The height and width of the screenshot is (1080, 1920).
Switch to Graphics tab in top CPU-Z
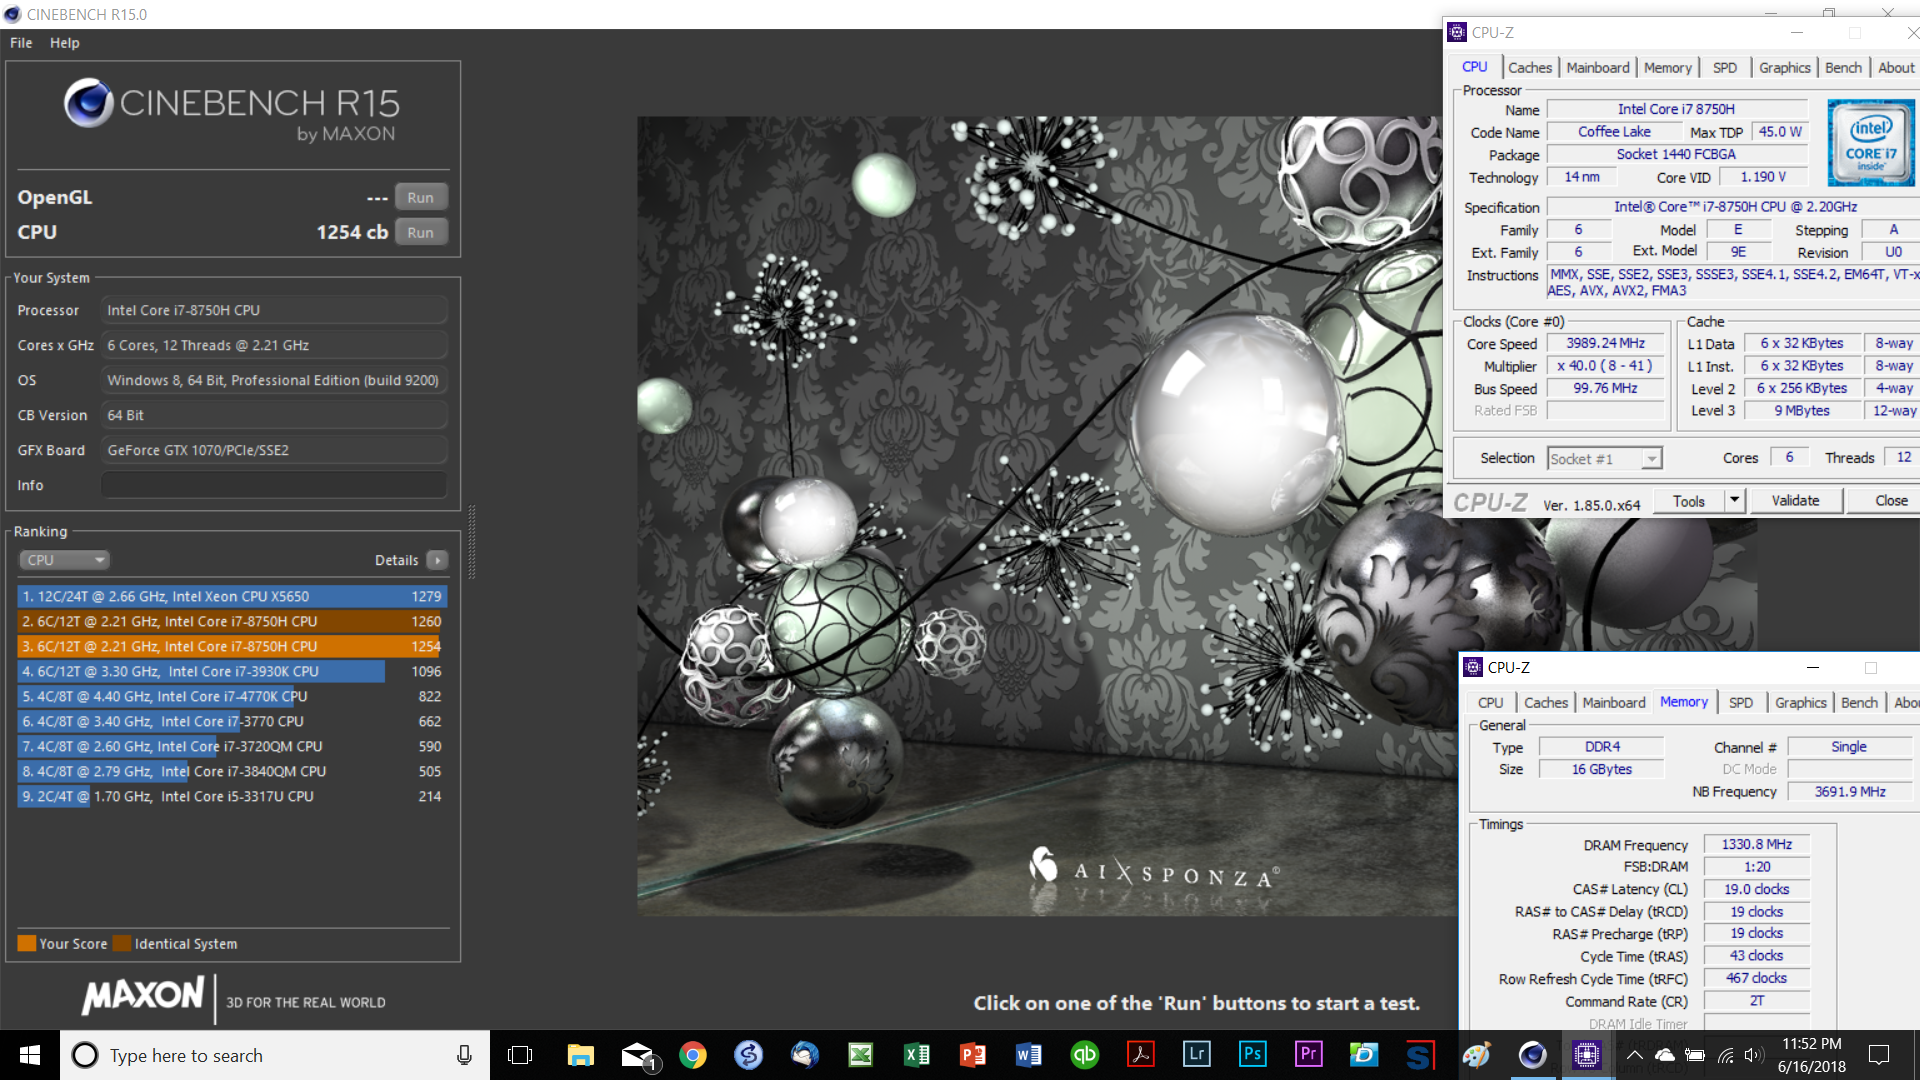1784,67
